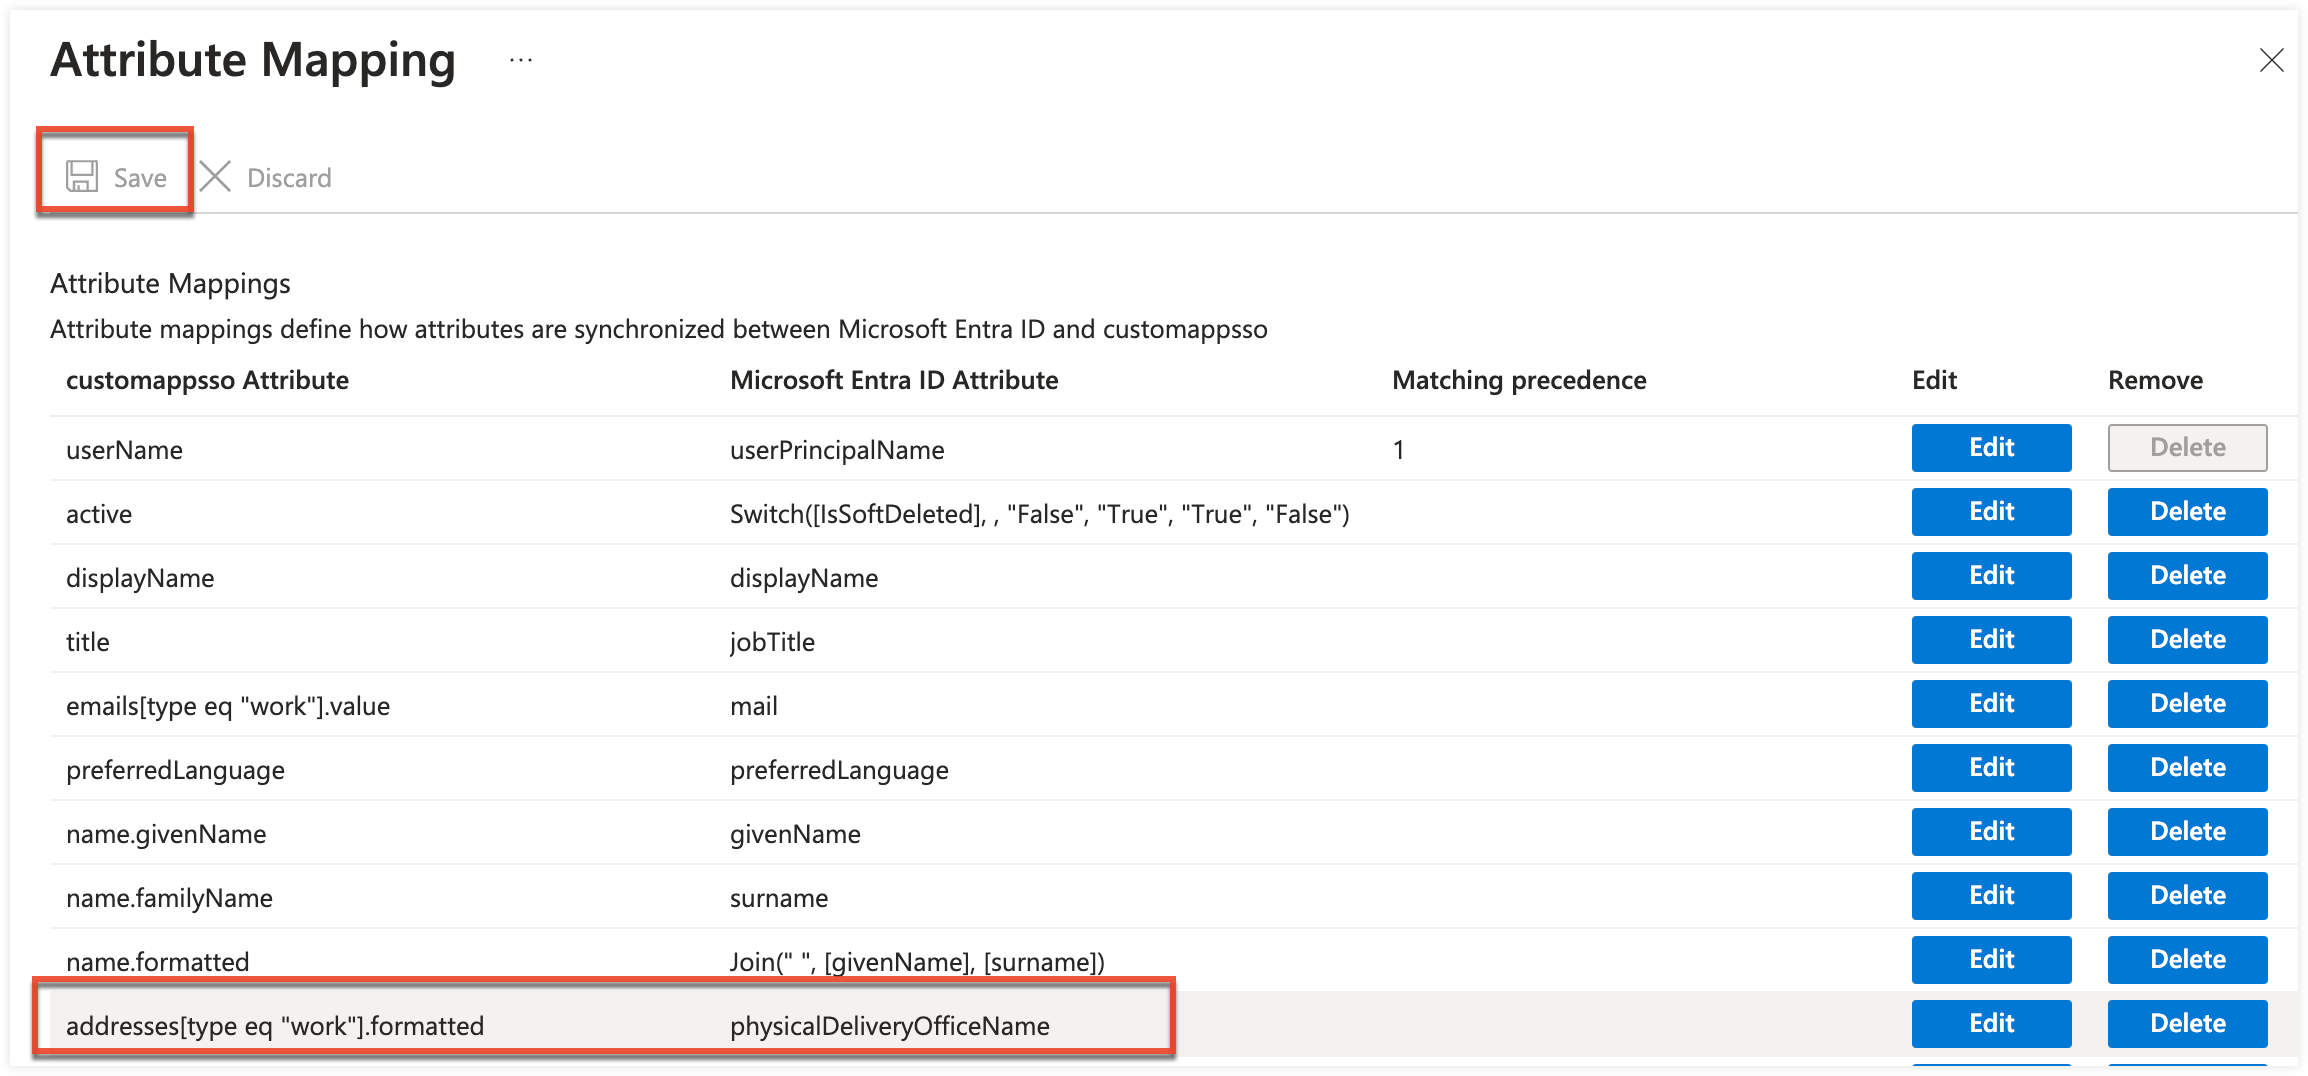Delete the displayName mapping

(2186, 575)
